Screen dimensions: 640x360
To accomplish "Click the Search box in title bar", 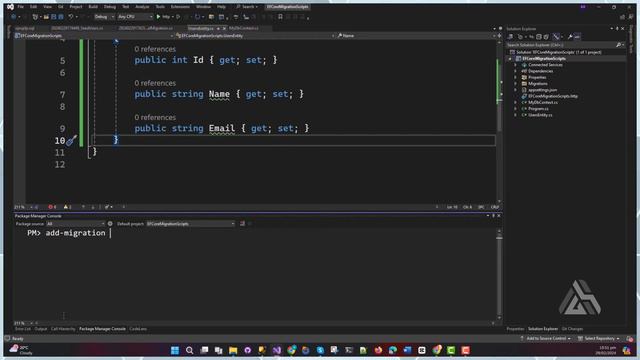I will pos(247,7).
